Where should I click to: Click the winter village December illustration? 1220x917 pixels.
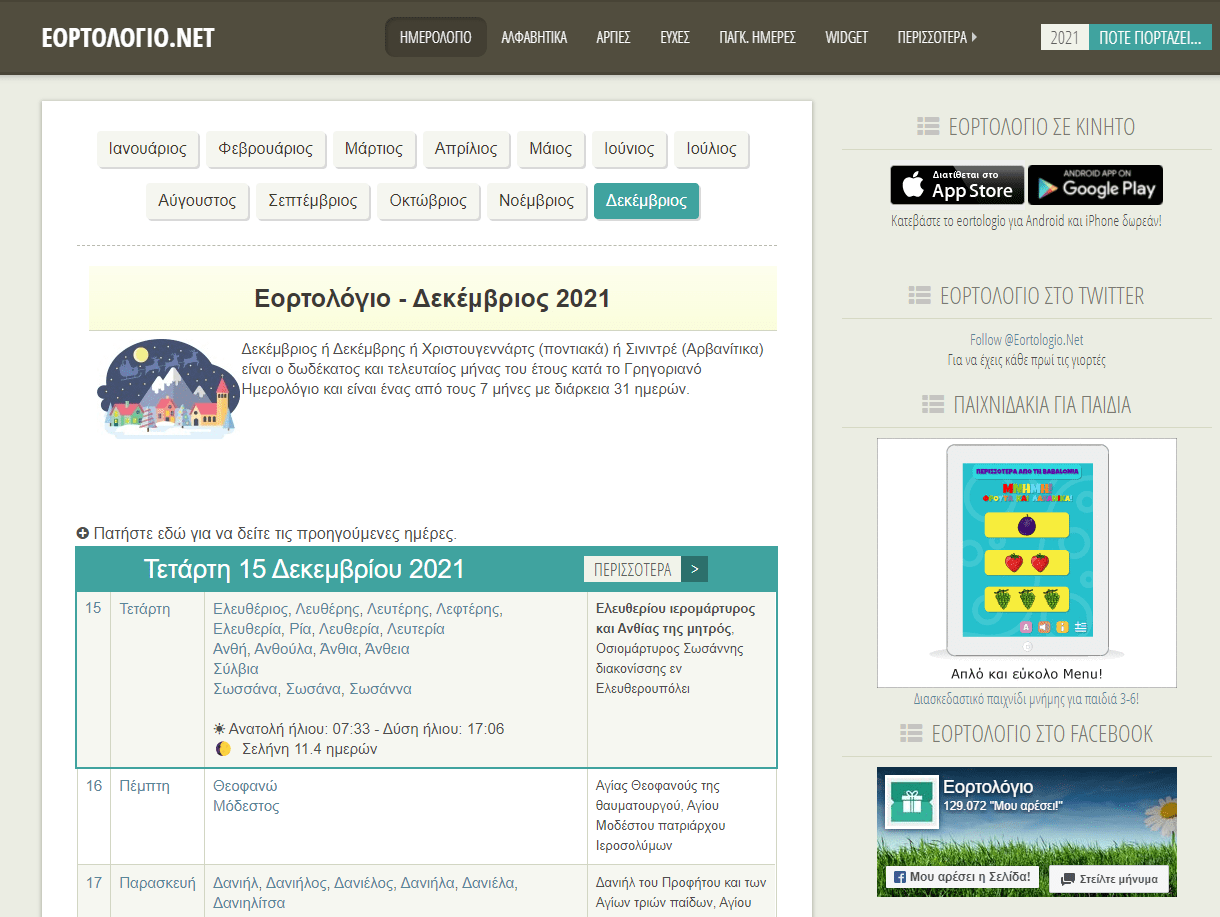[166, 388]
